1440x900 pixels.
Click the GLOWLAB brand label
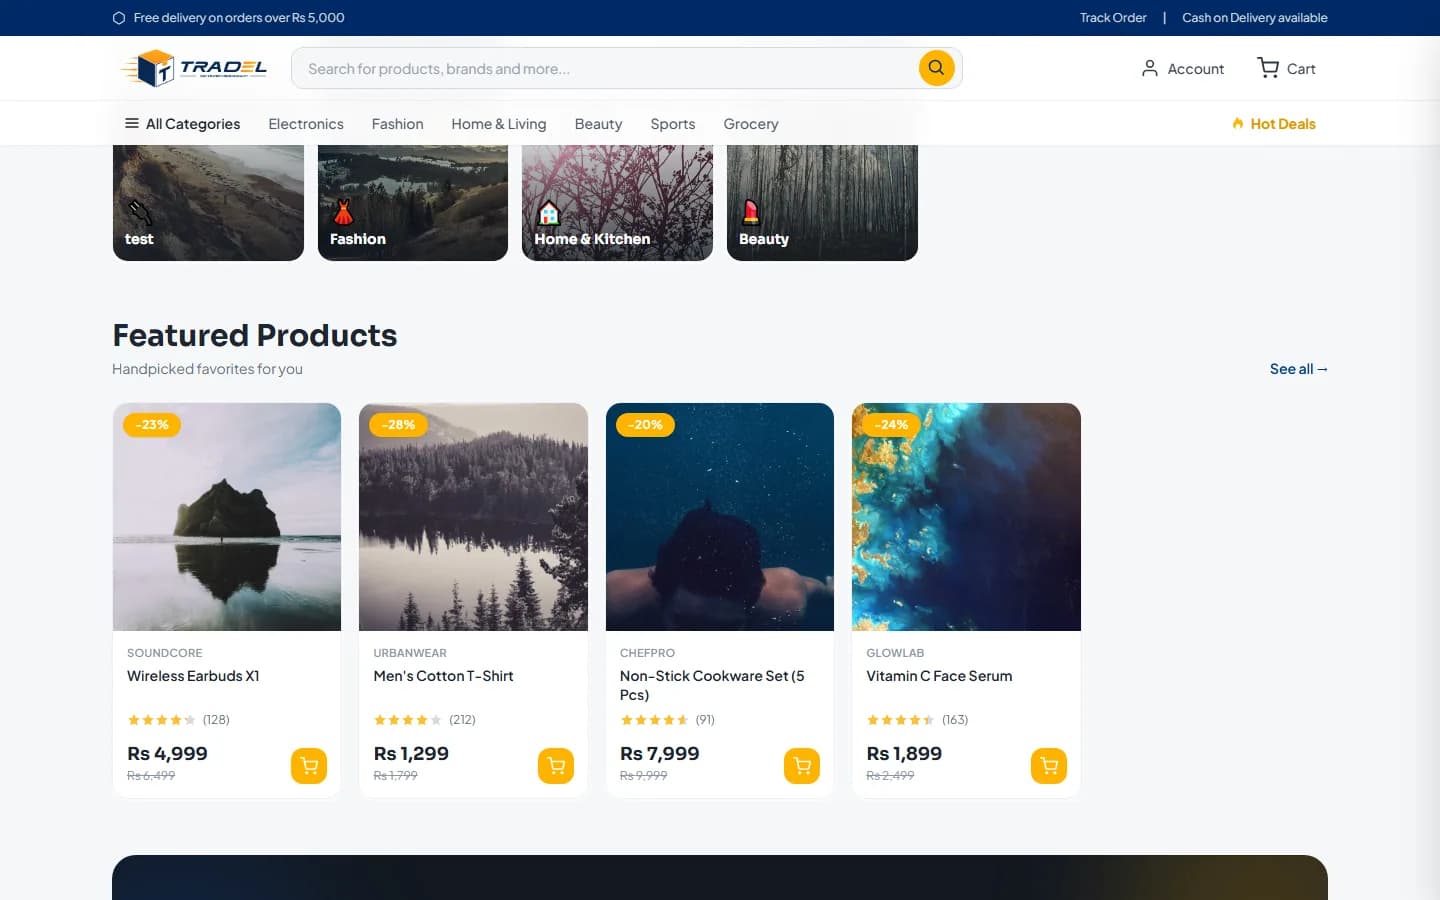pyautogui.click(x=895, y=653)
